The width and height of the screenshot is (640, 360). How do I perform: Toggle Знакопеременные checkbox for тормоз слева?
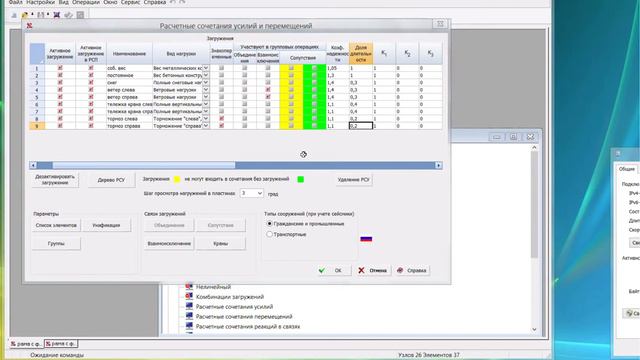[221, 118]
